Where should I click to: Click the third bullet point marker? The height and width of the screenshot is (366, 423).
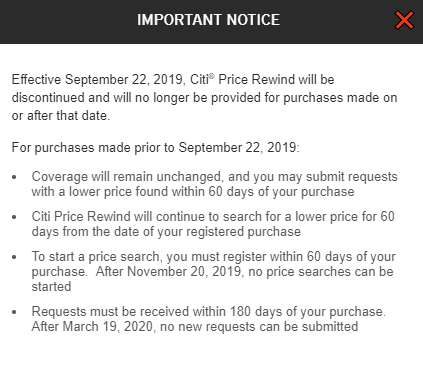click(x=14, y=257)
